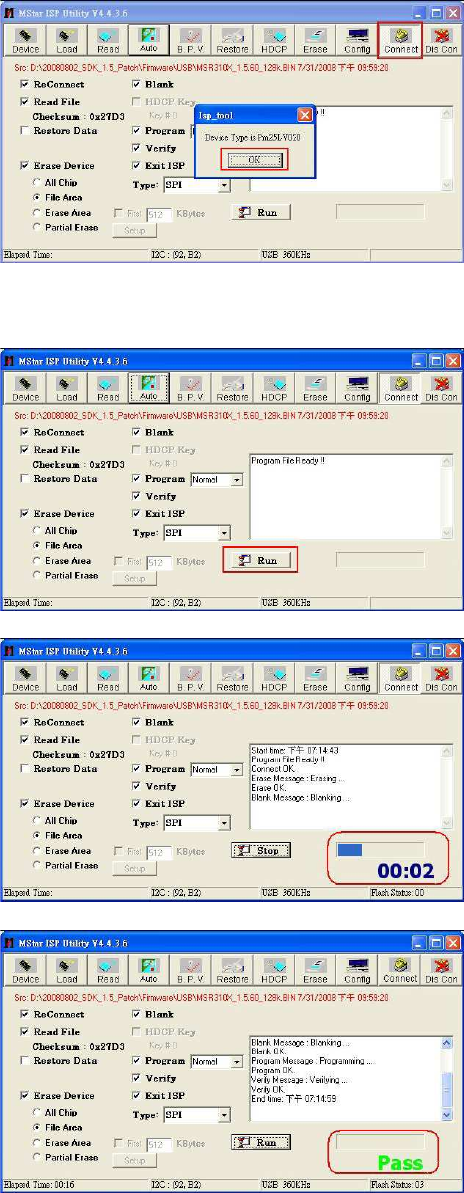Click Run button in window showing Pass
464x1193 pixels.
[x=260, y=1143]
